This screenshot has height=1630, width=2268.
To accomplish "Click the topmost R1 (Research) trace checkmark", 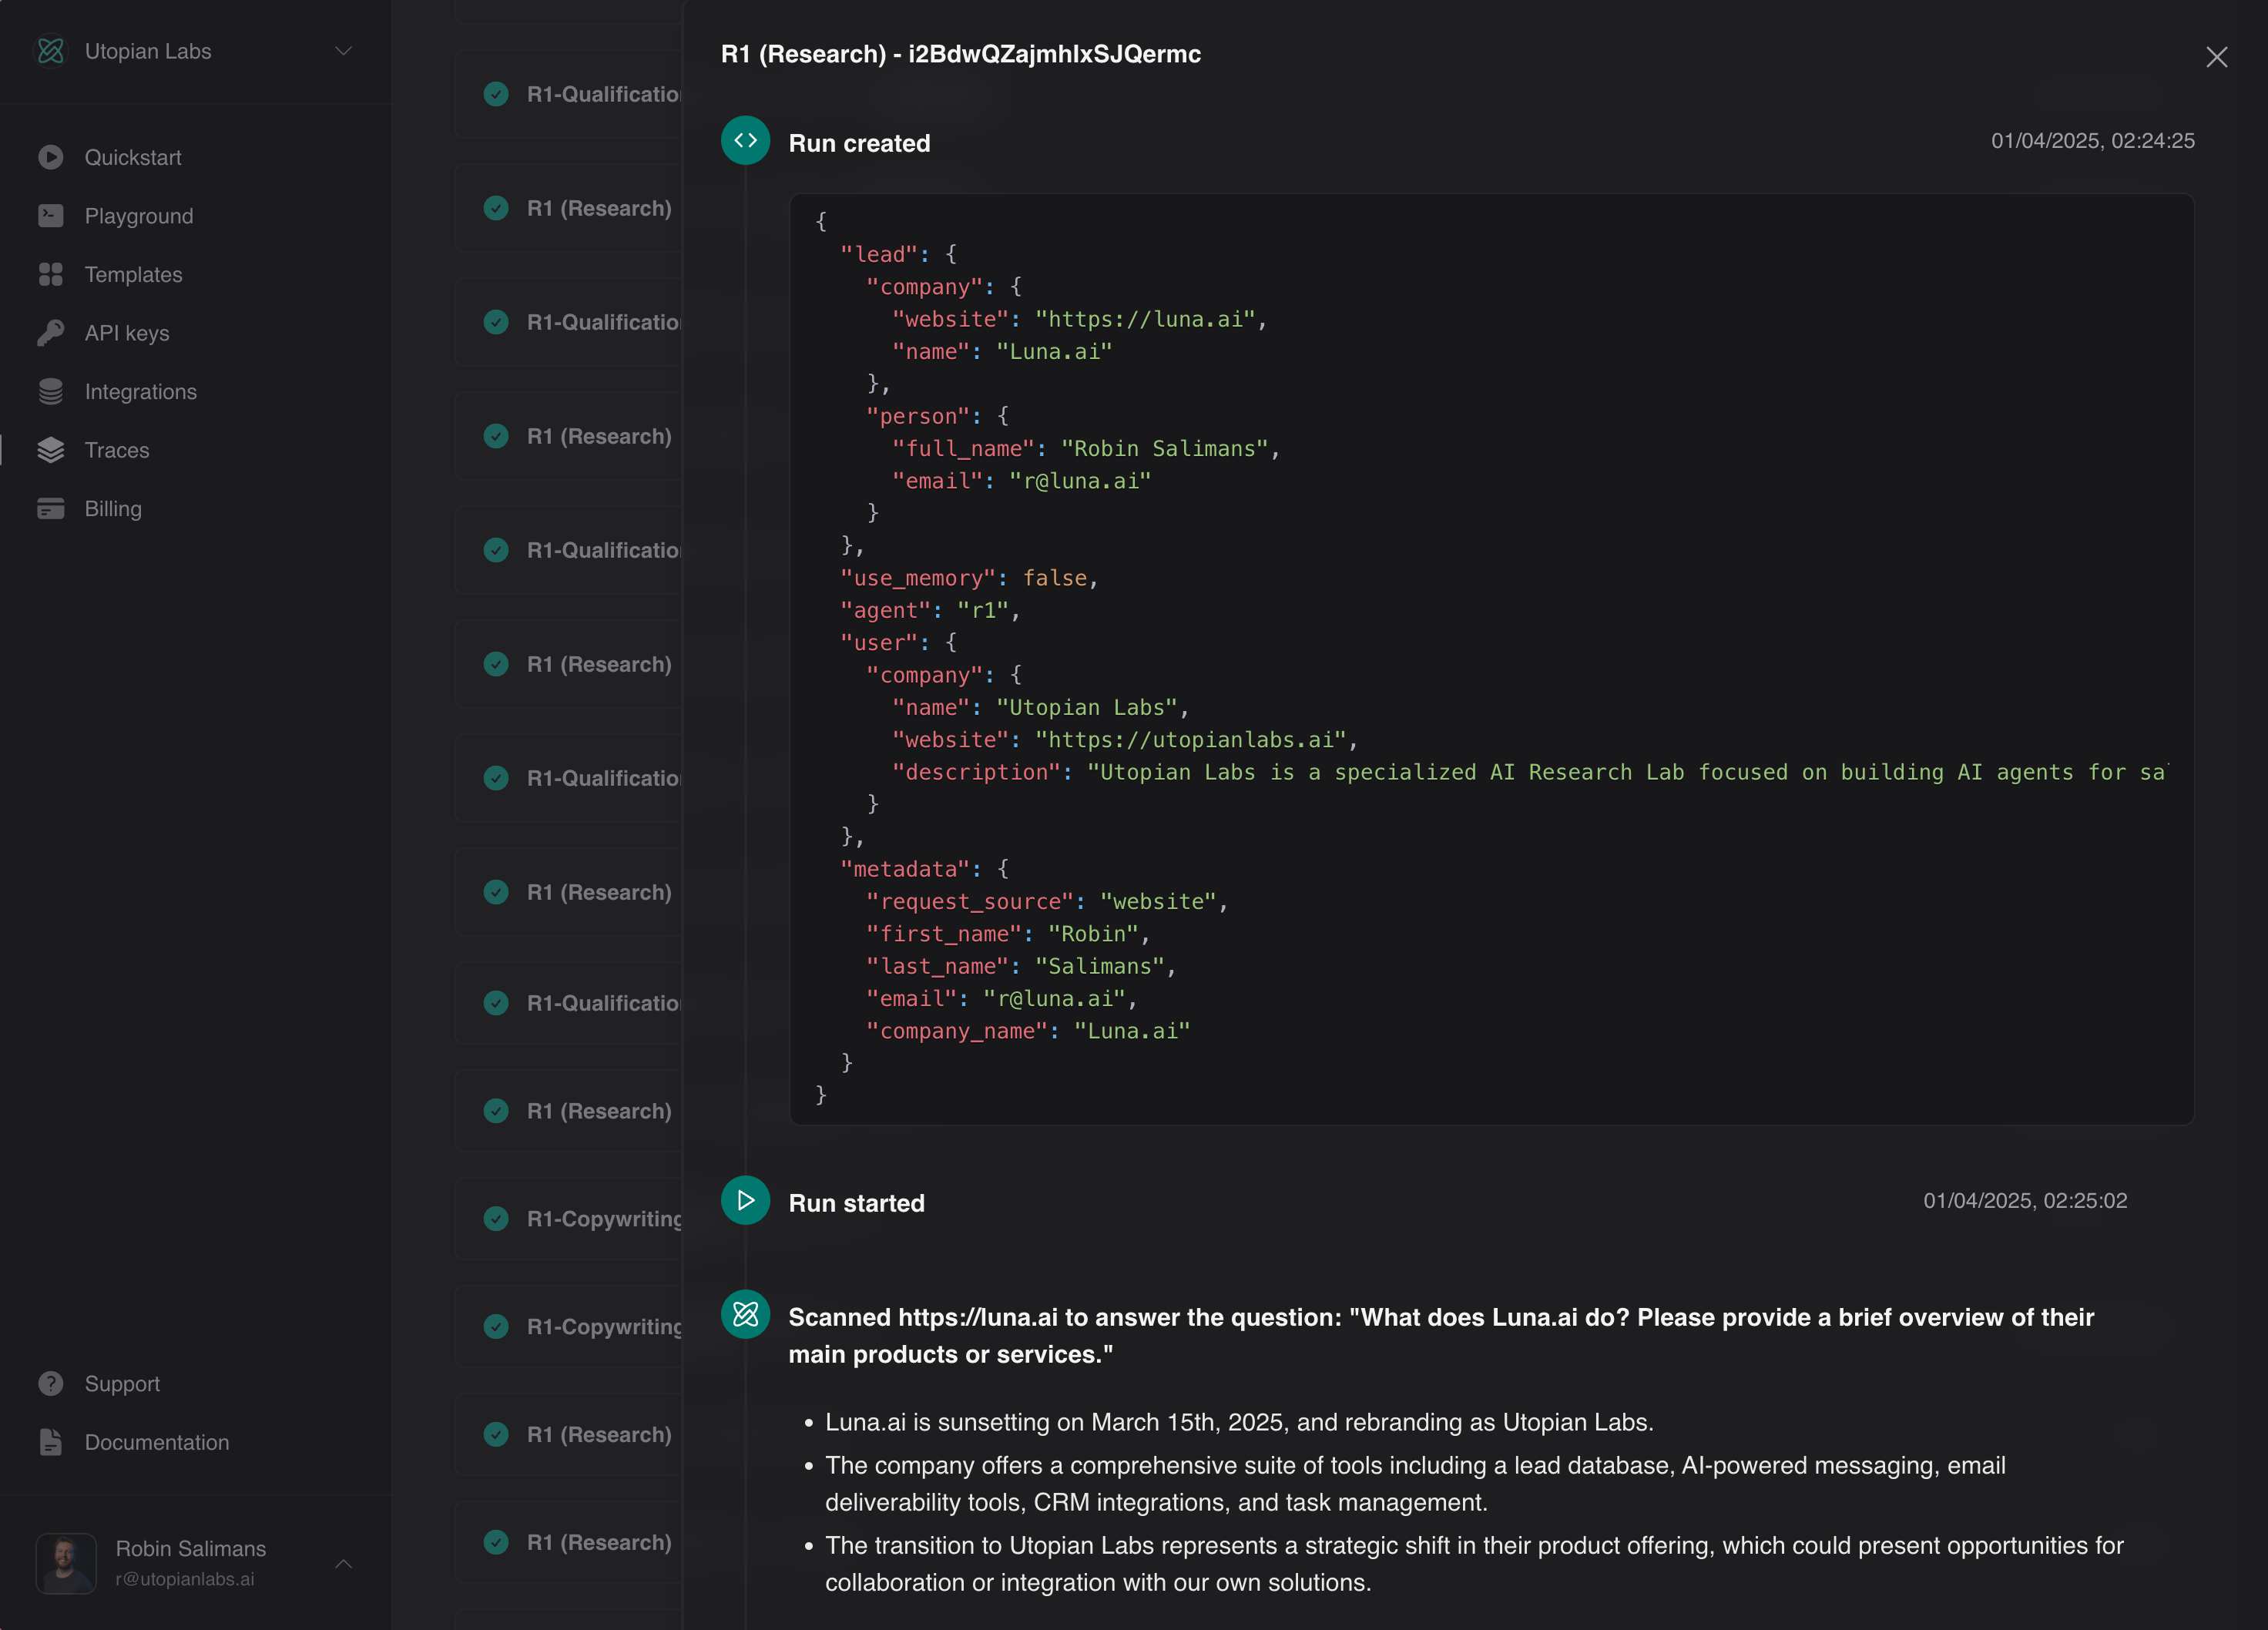I will (x=496, y=208).
